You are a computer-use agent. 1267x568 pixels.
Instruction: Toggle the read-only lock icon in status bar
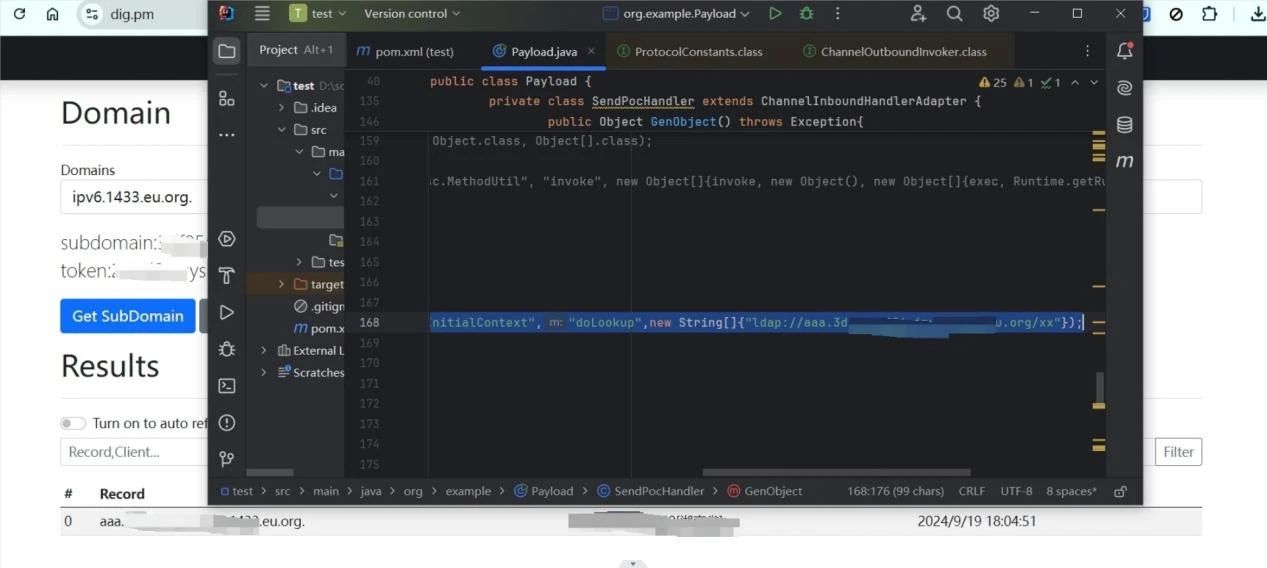[1120, 491]
